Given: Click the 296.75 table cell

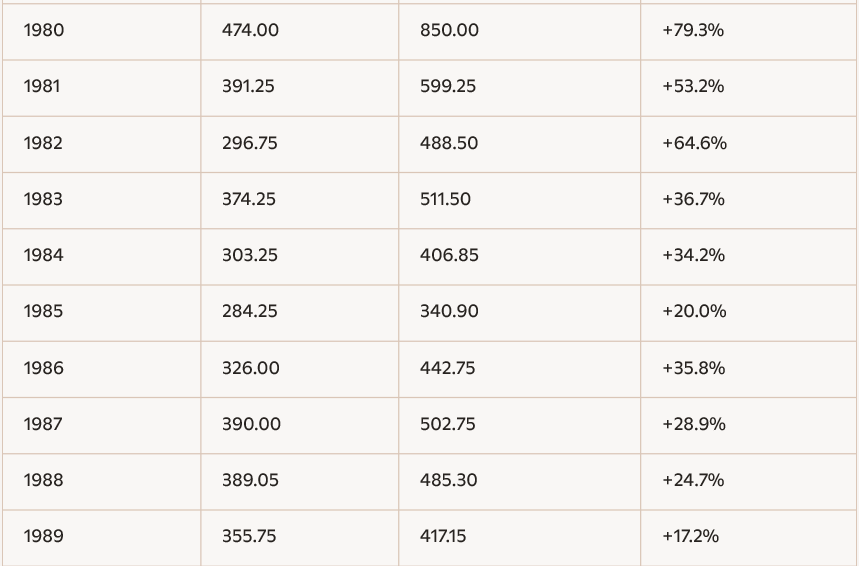Looking at the screenshot, I should coord(250,143).
